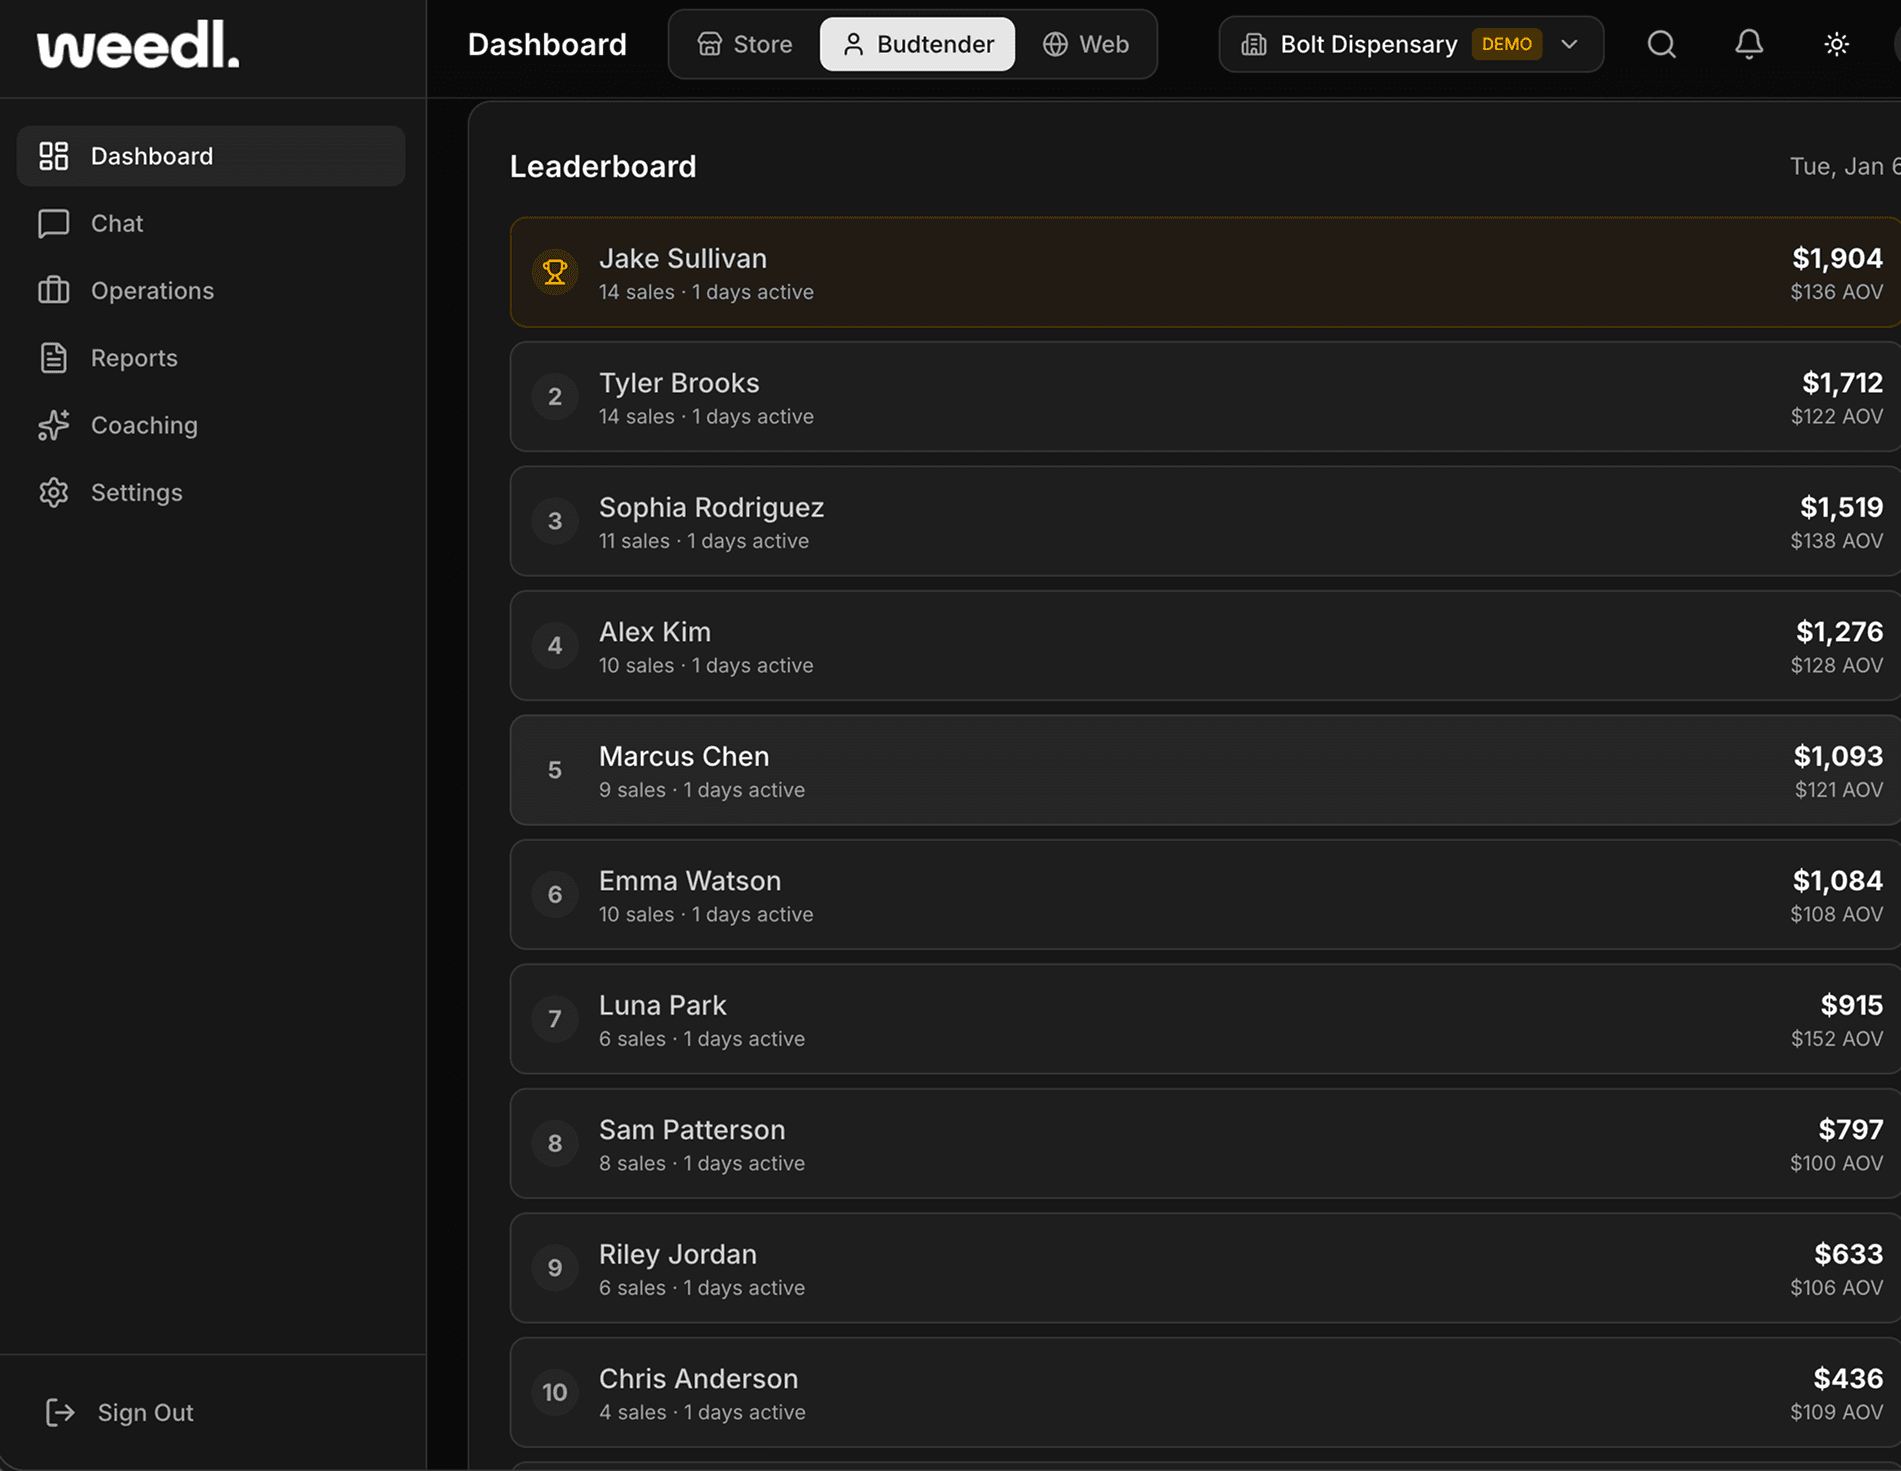Image resolution: width=1901 pixels, height=1471 pixels.
Task: Sign out using the Sign Out link
Action: point(145,1412)
